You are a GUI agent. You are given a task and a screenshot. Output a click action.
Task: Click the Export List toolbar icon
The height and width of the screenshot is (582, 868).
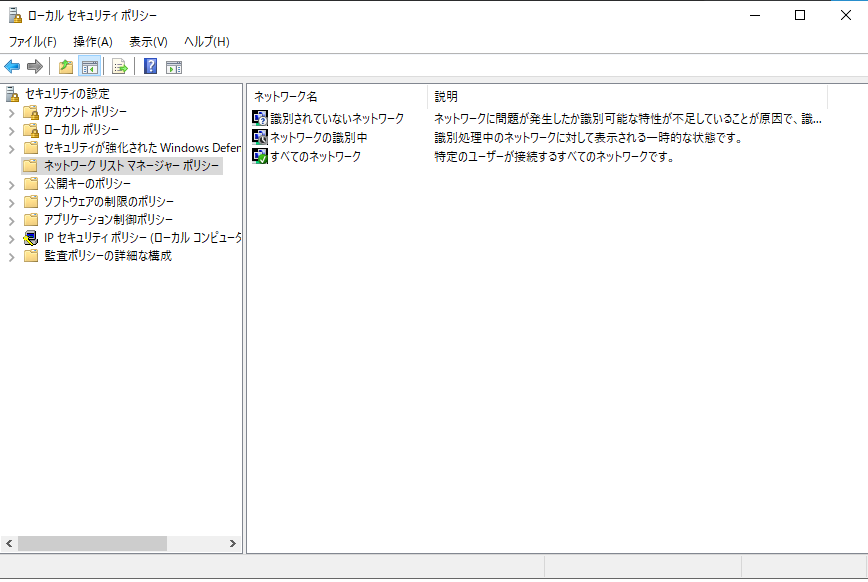click(120, 67)
